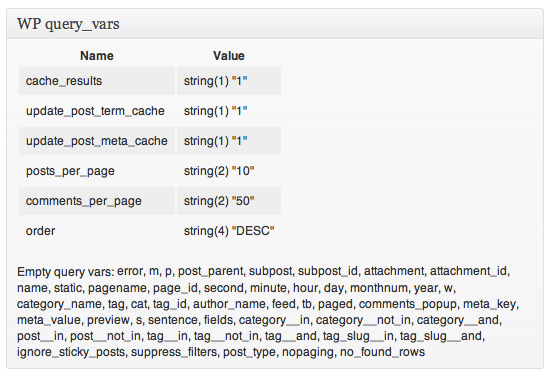Click the word no_found_rows in the list
Viewport: 552px width, 378px height.
click(382, 352)
